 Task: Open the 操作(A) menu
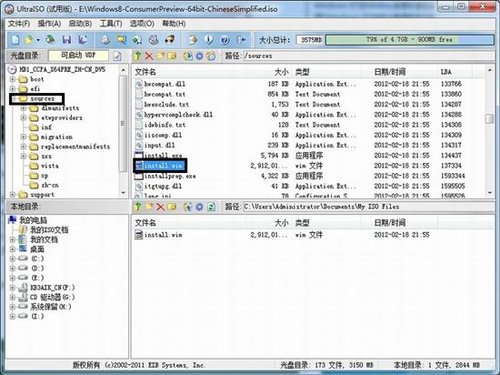click(49, 24)
